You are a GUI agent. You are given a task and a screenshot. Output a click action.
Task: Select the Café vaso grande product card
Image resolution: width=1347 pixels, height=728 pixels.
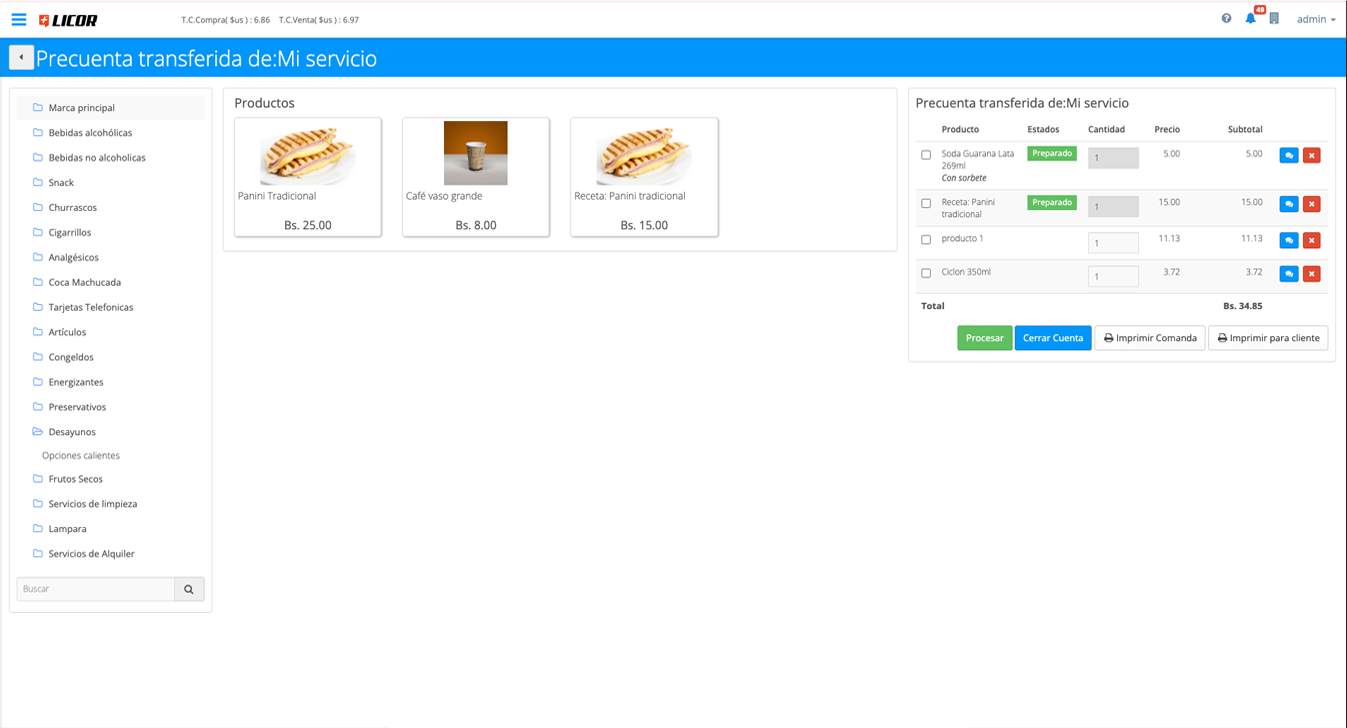tap(475, 177)
